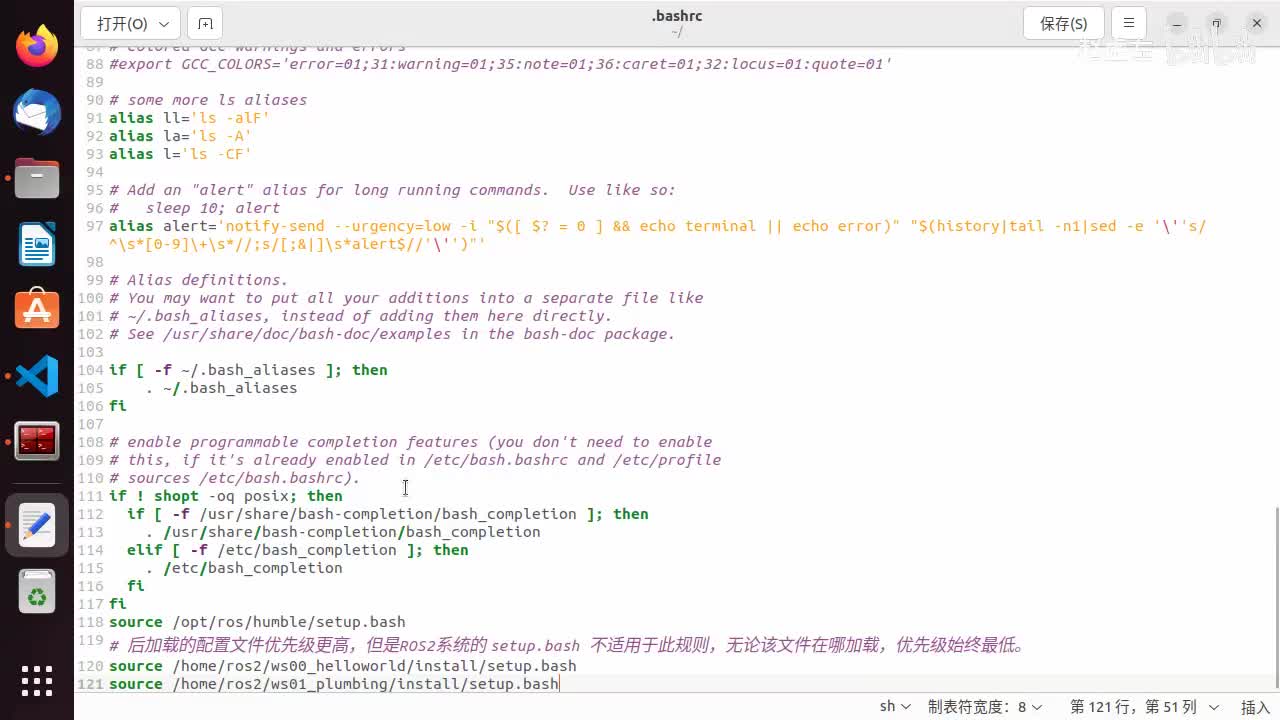The height and width of the screenshot is (720, 1280).
Task: Click the '. ~/.bash_aliases' line
Action: (x=221, y=388)
